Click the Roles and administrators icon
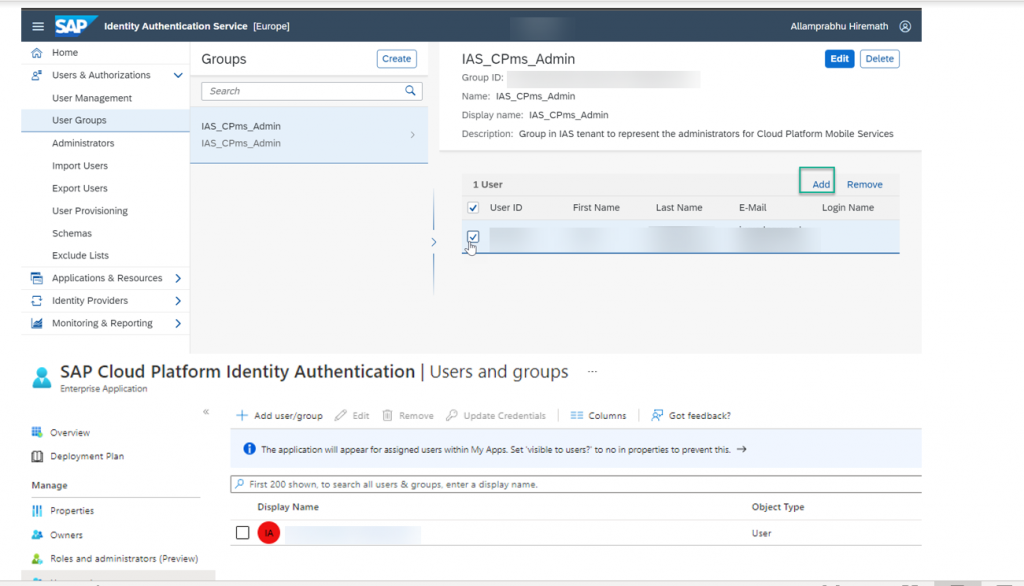The image size is (1024, 586). click(x=37, y=559)
